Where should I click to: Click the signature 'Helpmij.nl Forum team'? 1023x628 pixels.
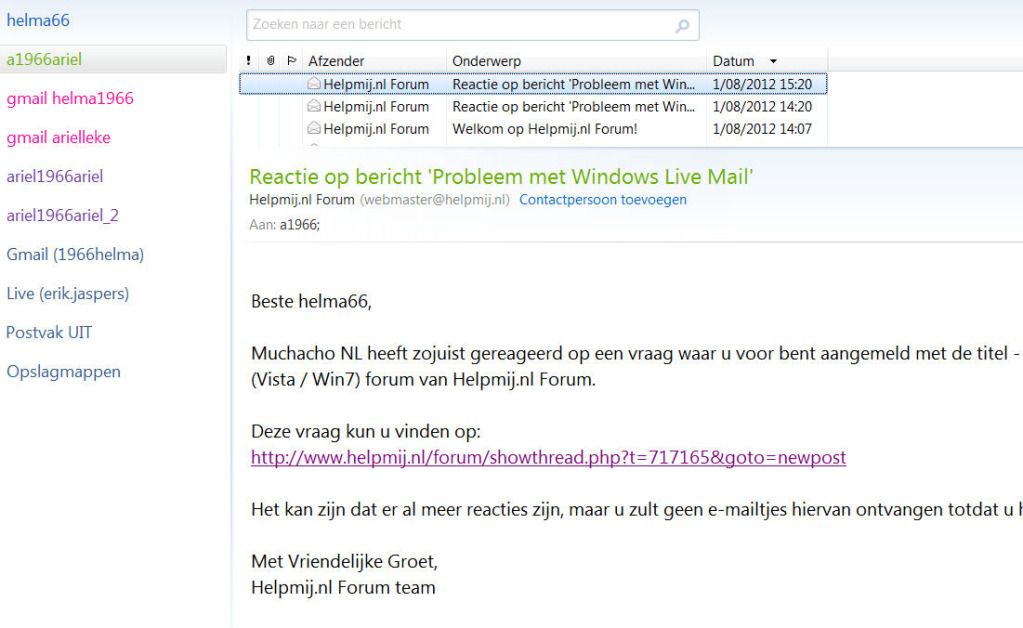click(343, 588)
